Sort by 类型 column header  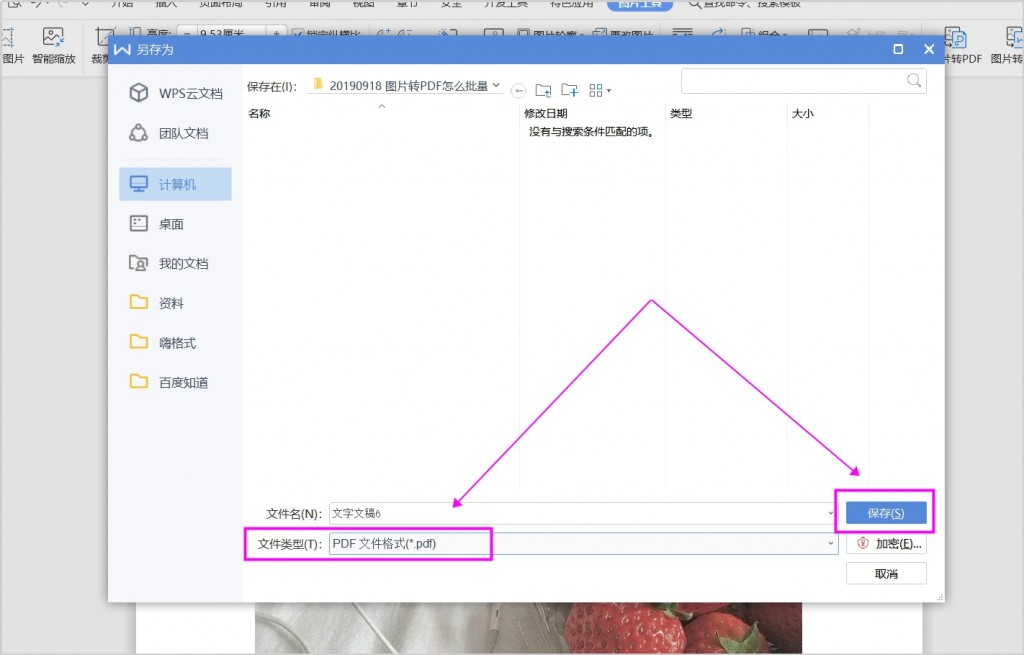[x=680, y=114]
